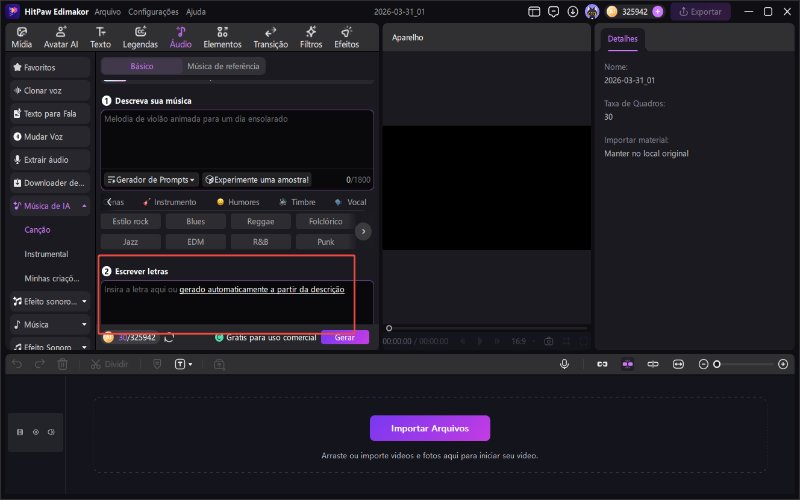Toggle the track mute speaker icon
The width and height of the screenshot is (800, 500).
pos(51,432)
